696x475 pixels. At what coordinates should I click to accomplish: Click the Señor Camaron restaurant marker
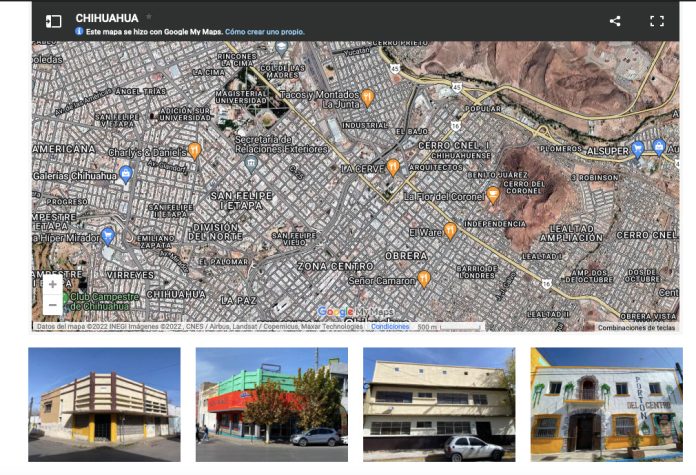[x=424, y=278]
